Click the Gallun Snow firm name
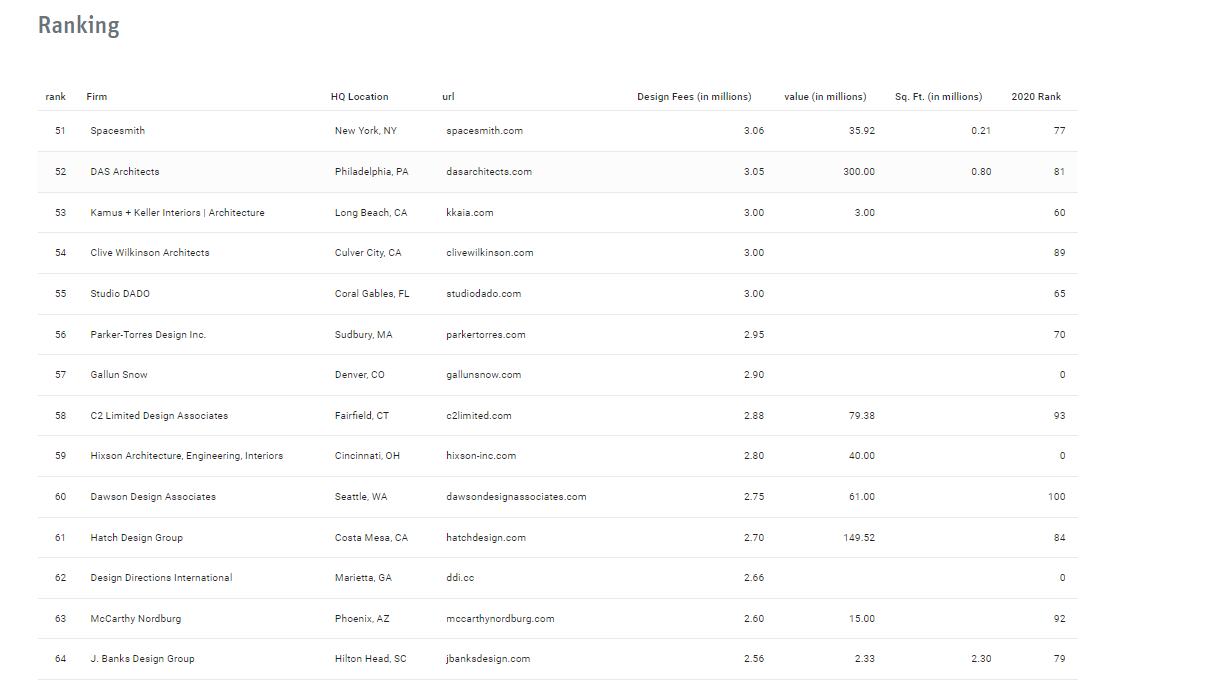Image resolution: width=1208 pixels, height=683 pixels. [119, 375]
